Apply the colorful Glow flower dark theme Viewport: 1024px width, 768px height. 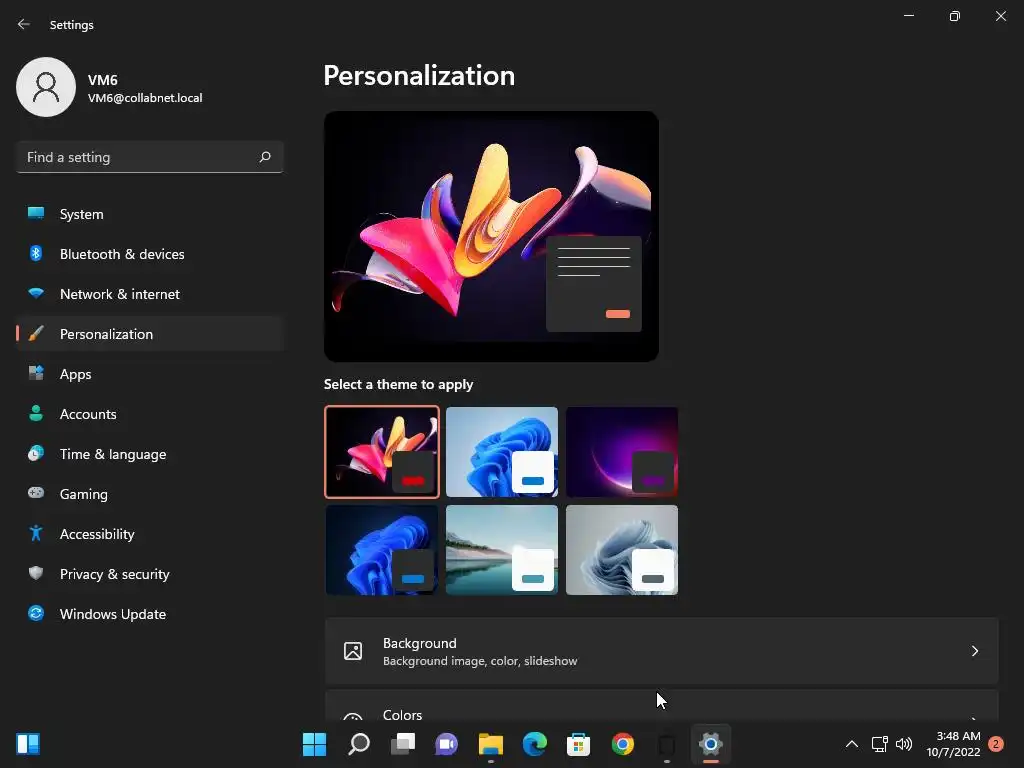coord(382,452)
